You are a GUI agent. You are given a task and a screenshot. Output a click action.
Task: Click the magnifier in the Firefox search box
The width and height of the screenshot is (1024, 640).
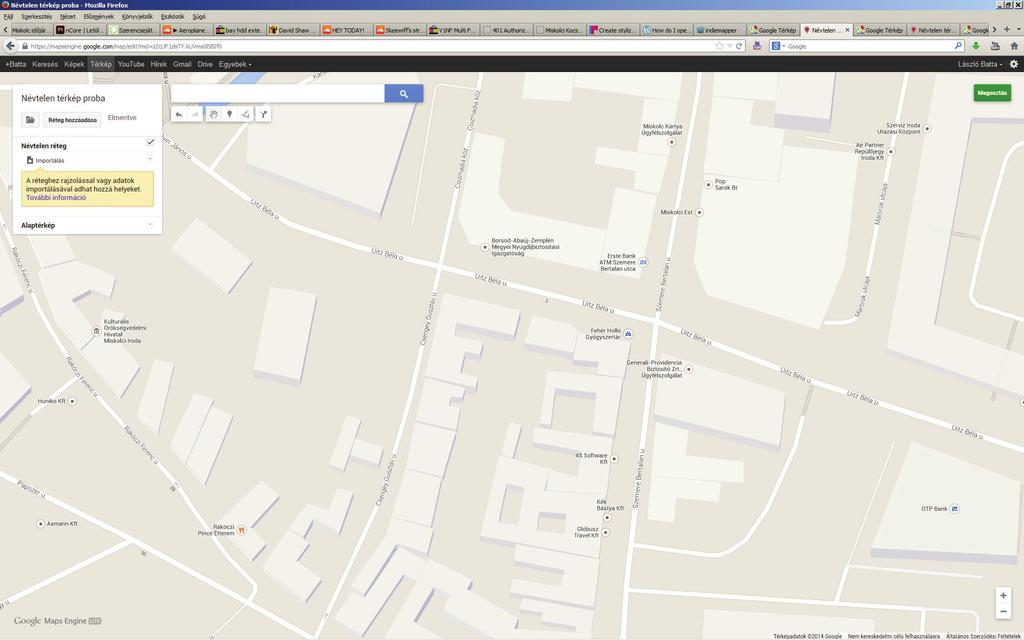[x=958, y=46]
